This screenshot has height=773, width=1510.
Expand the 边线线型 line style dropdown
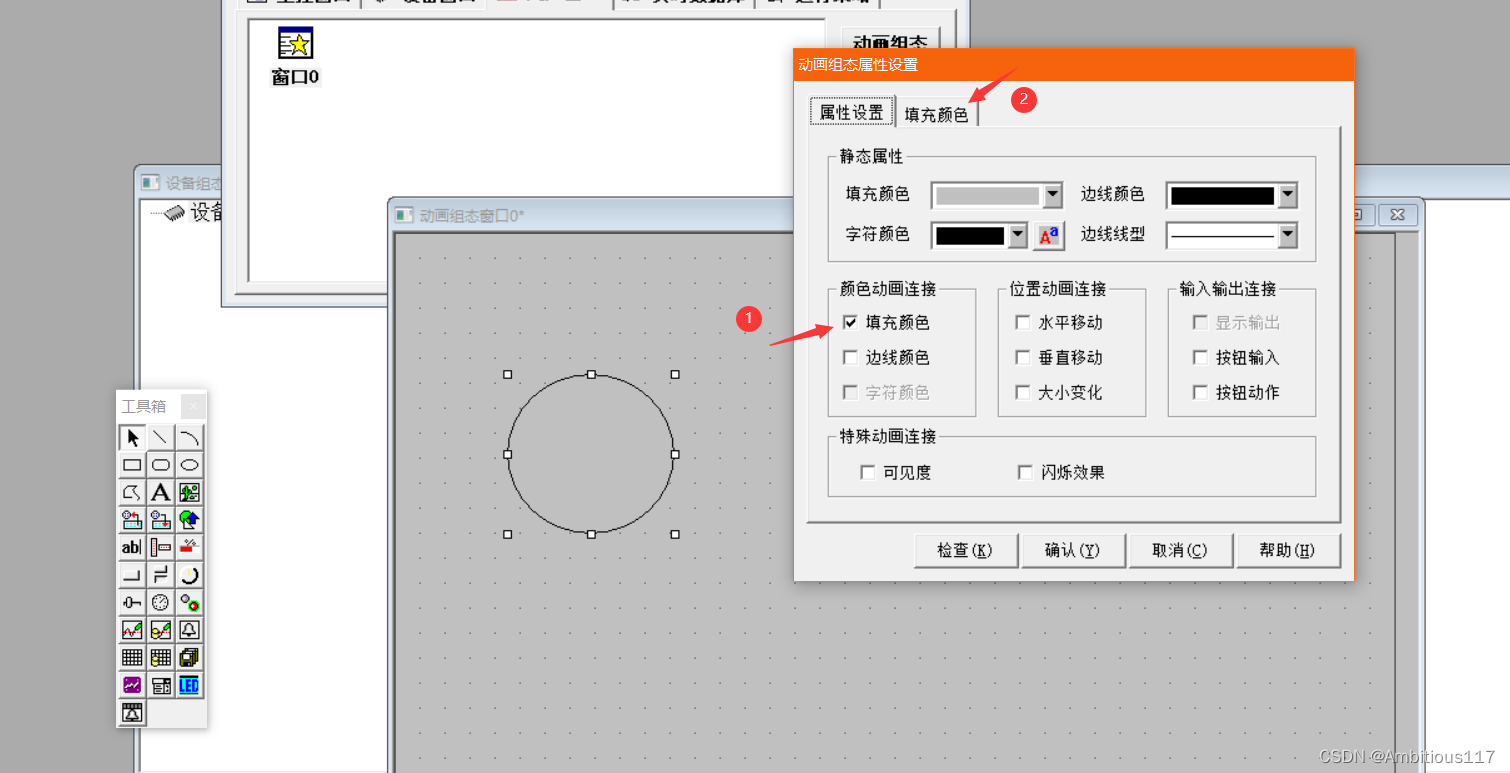[x=1288, y=236]
